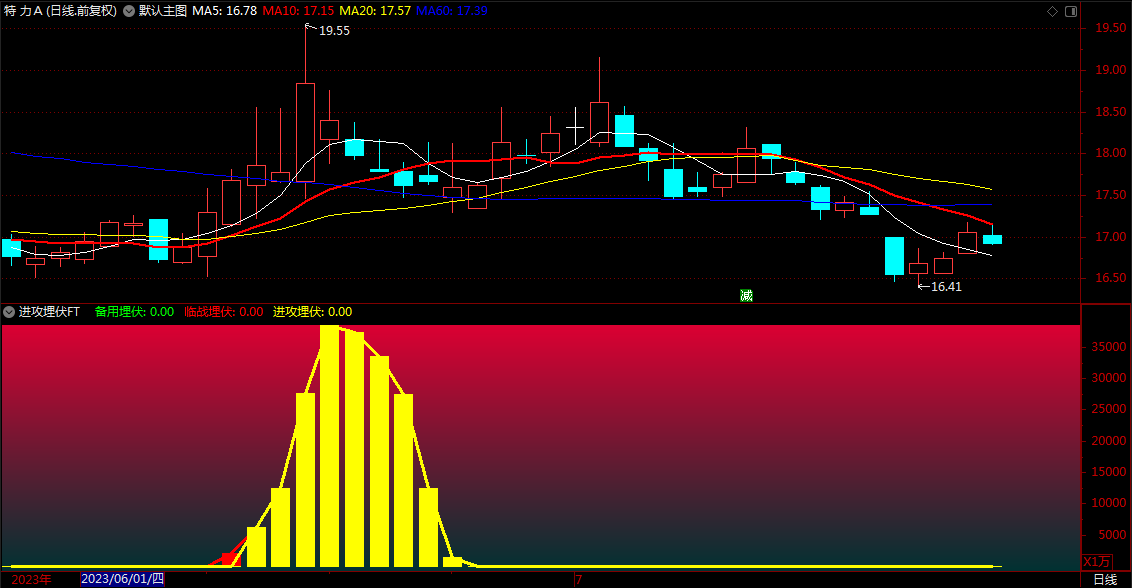
Task: Click the diamond icon at chart top right
Action: click(1052, 11)
